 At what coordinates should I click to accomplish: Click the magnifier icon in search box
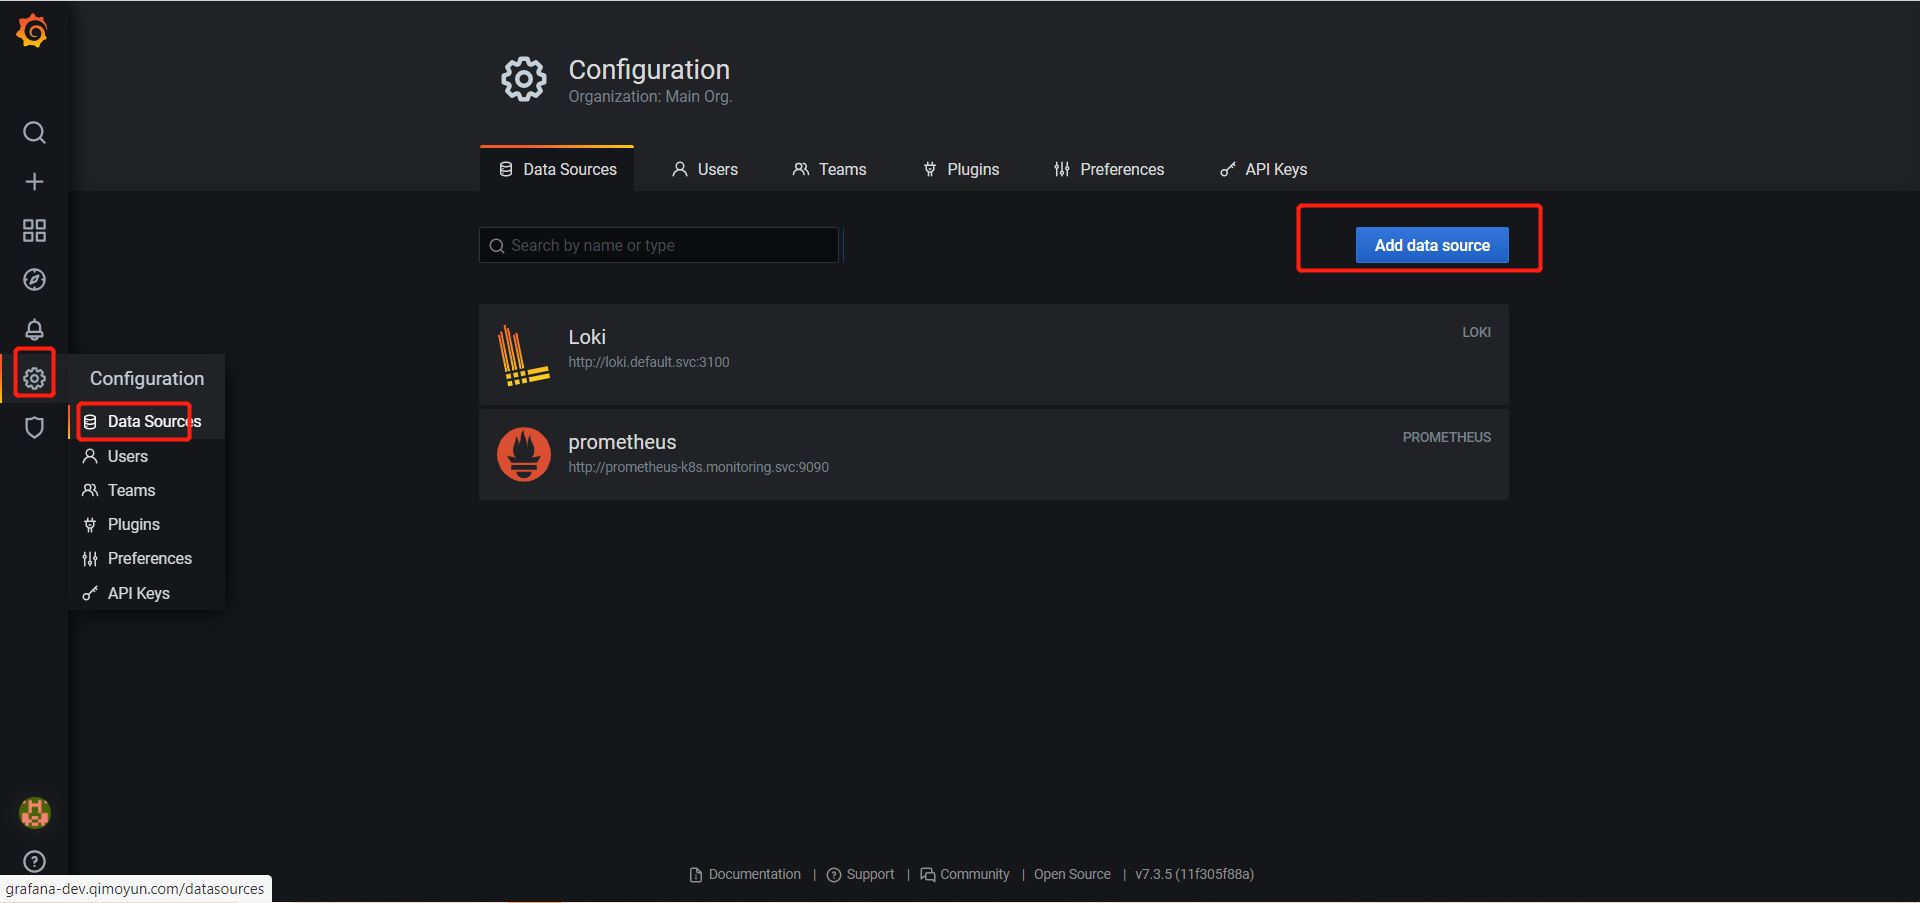point(497,246)
